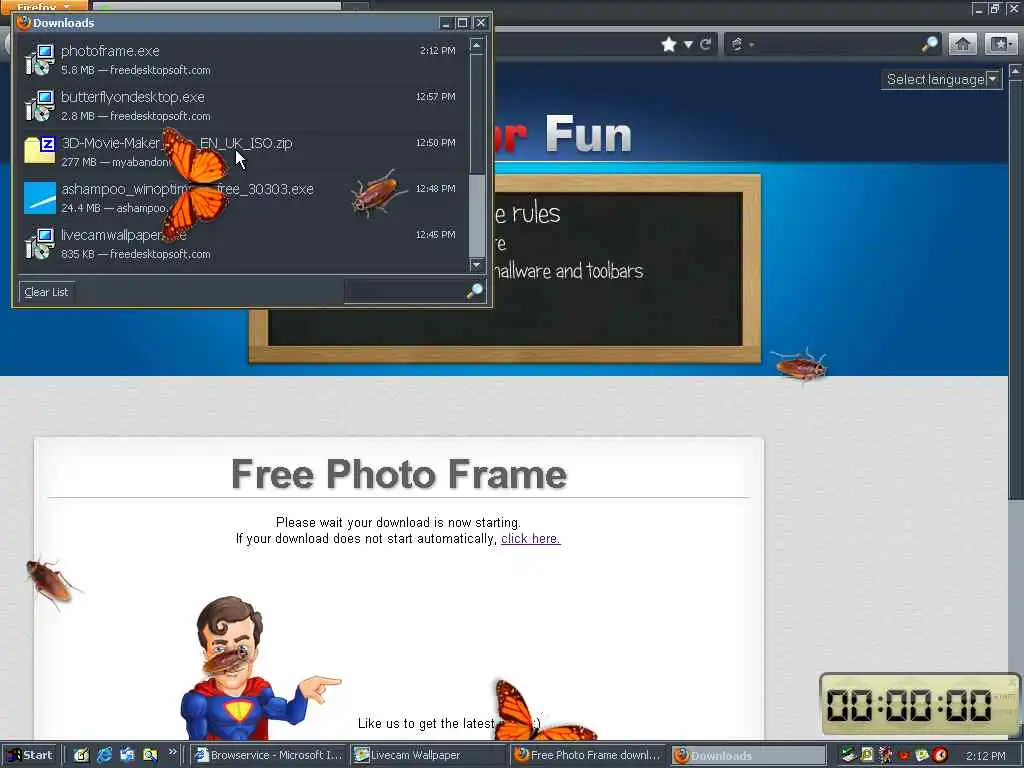Click the Free Photo Frame heading

point(399,474)
